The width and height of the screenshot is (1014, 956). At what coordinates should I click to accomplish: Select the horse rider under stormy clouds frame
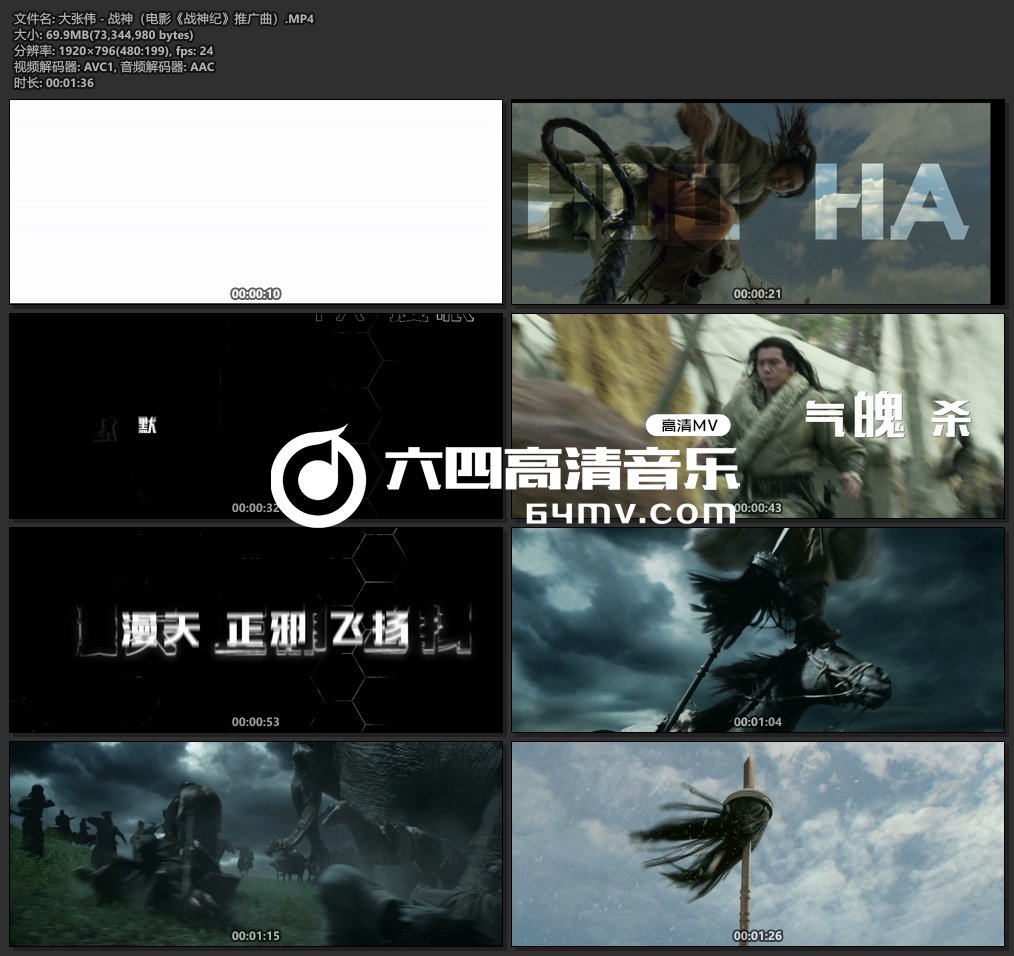758,629
